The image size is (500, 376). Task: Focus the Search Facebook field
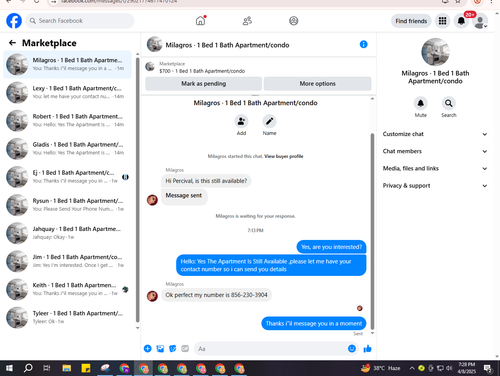(80, 21)
